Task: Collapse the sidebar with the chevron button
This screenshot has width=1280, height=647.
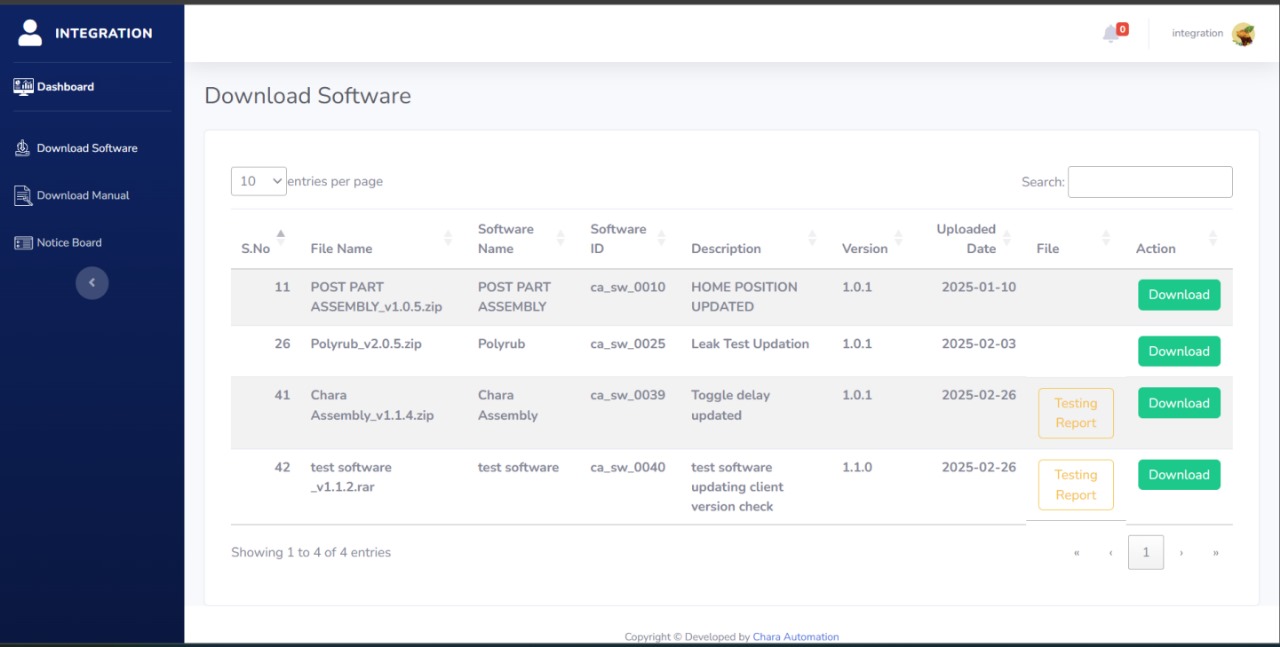Action: click(x=92, y=283)
